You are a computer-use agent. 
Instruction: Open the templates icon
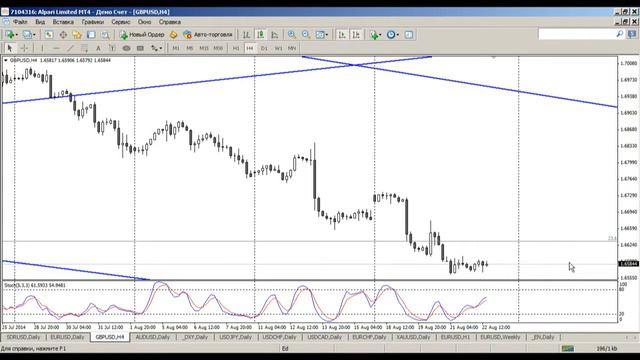click(x=409, y=35)
